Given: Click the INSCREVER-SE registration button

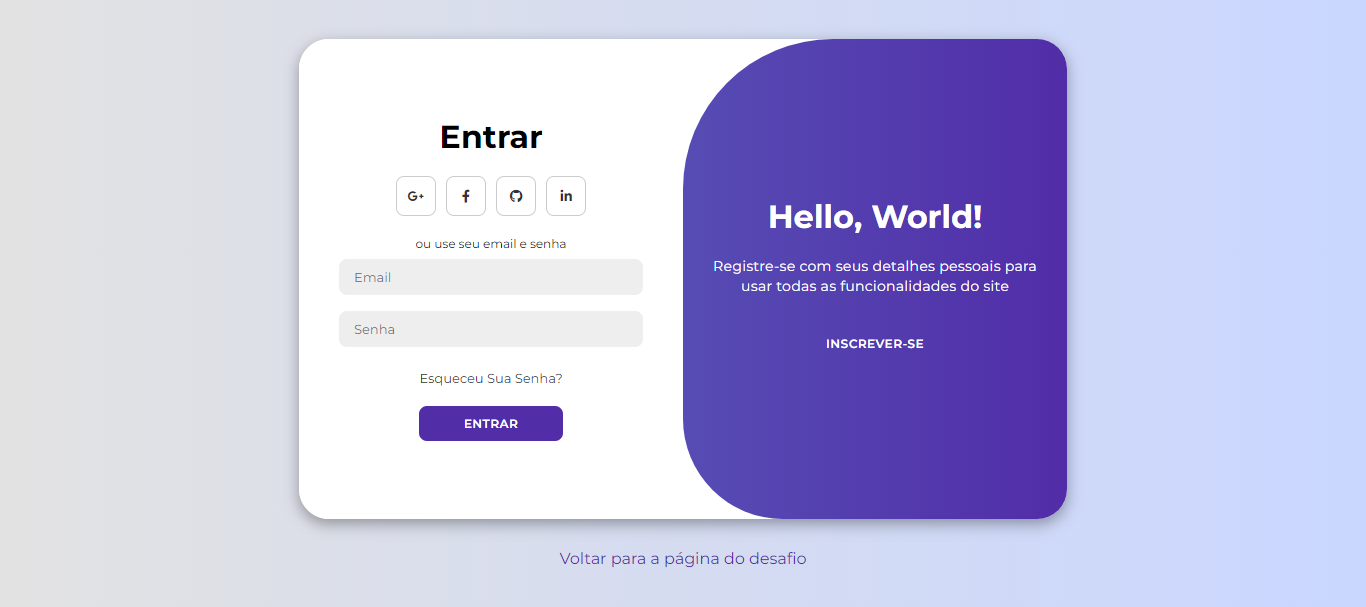Looking at the screenshot, I should coord(874,343).
